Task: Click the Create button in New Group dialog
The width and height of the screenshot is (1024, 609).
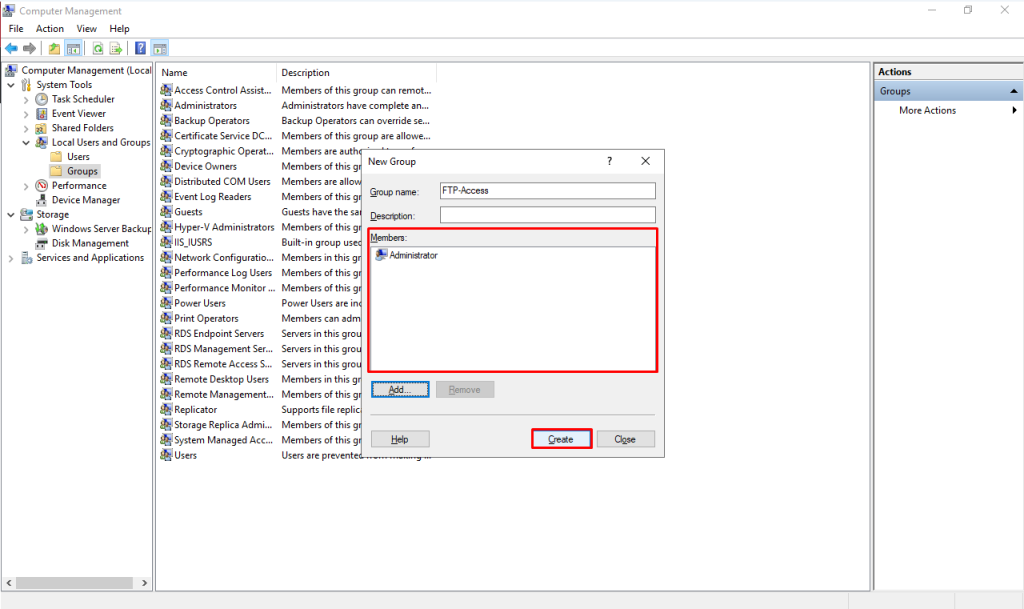Action: point(561,438)
